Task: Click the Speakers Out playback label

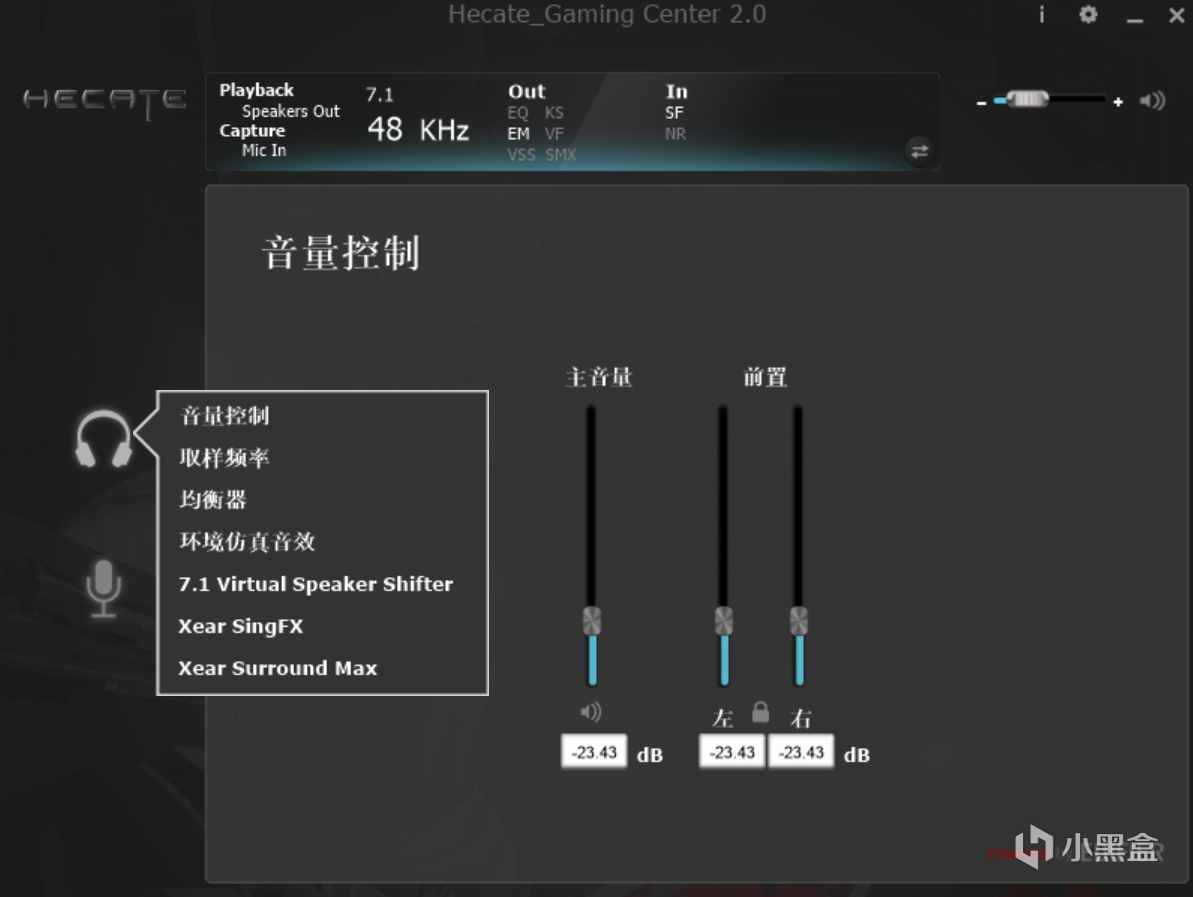Action: (x=291, y=111)
